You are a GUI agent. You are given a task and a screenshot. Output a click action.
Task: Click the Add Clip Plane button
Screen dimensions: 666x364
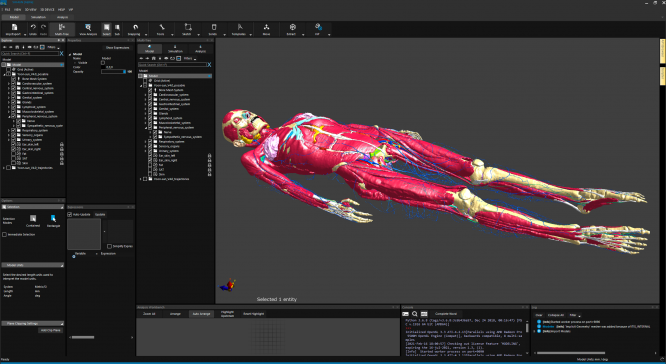pos(51,330)
